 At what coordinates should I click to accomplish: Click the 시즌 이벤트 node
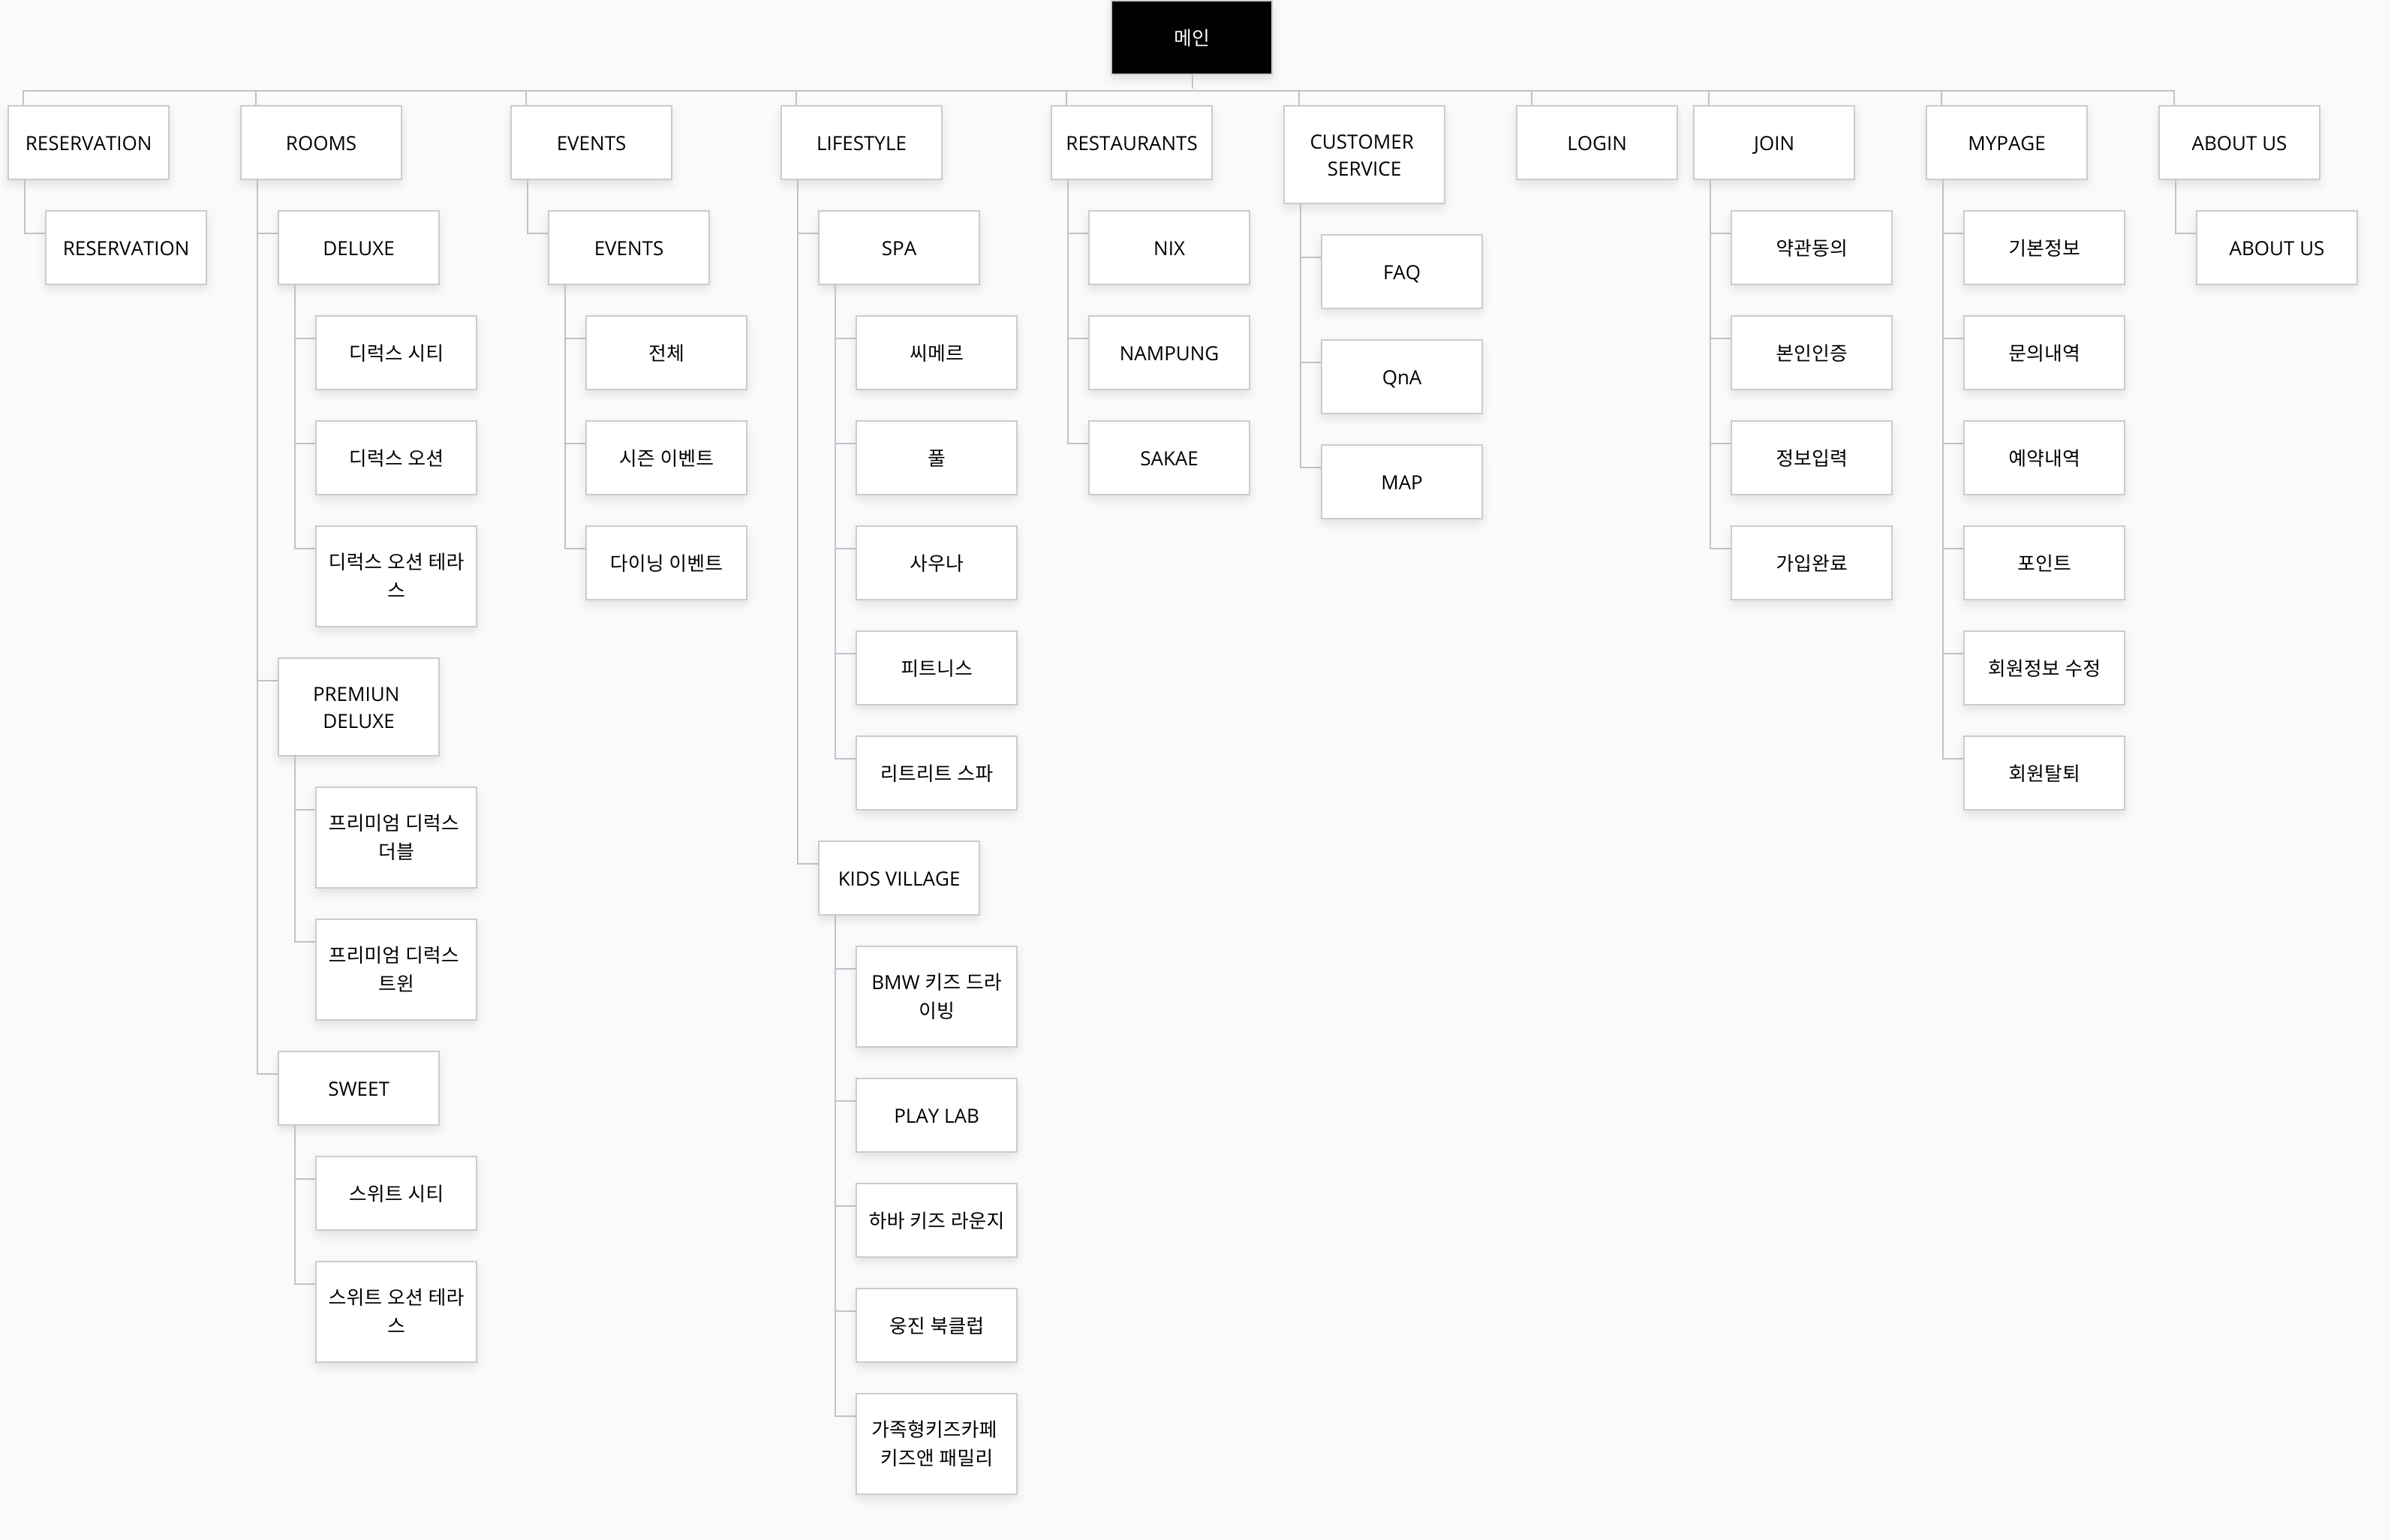[665, 457]
